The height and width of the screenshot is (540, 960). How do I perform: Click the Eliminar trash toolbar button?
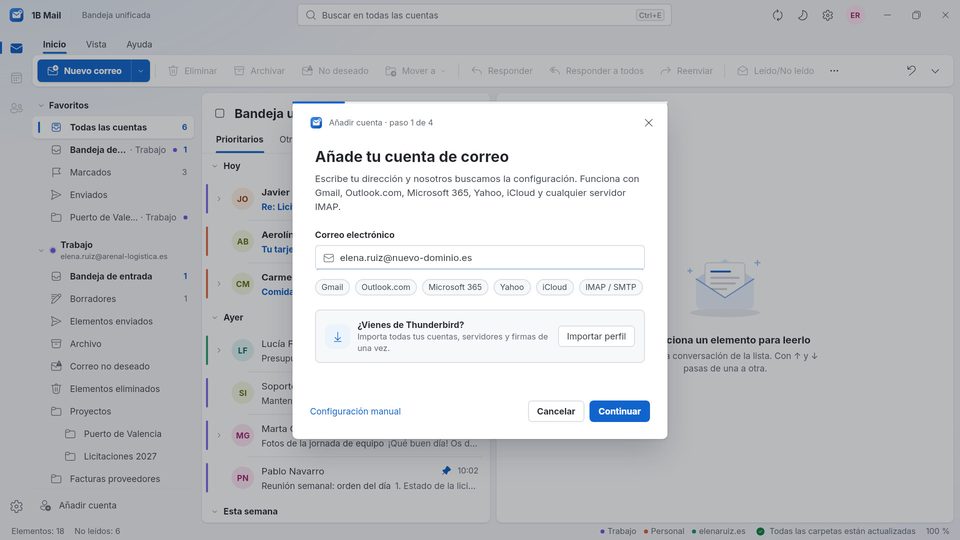(x=192, y=71)
